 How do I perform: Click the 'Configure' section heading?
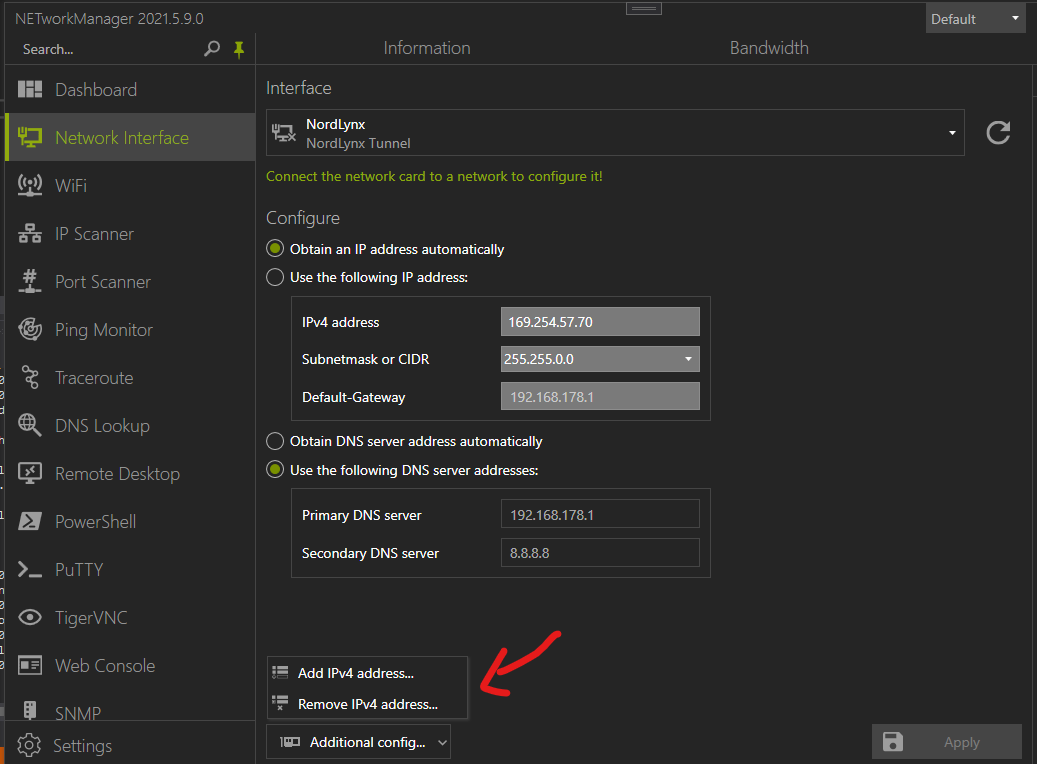click(x=303, y=218)
